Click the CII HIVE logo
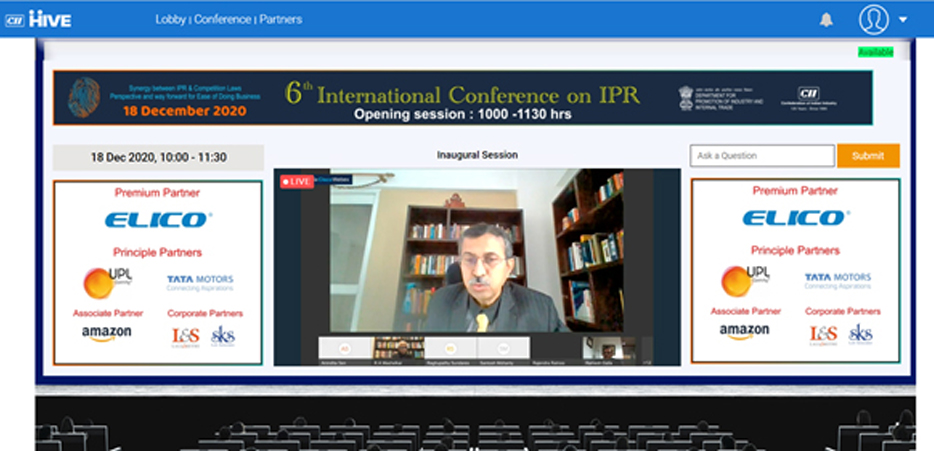 [x=39, y=19]
